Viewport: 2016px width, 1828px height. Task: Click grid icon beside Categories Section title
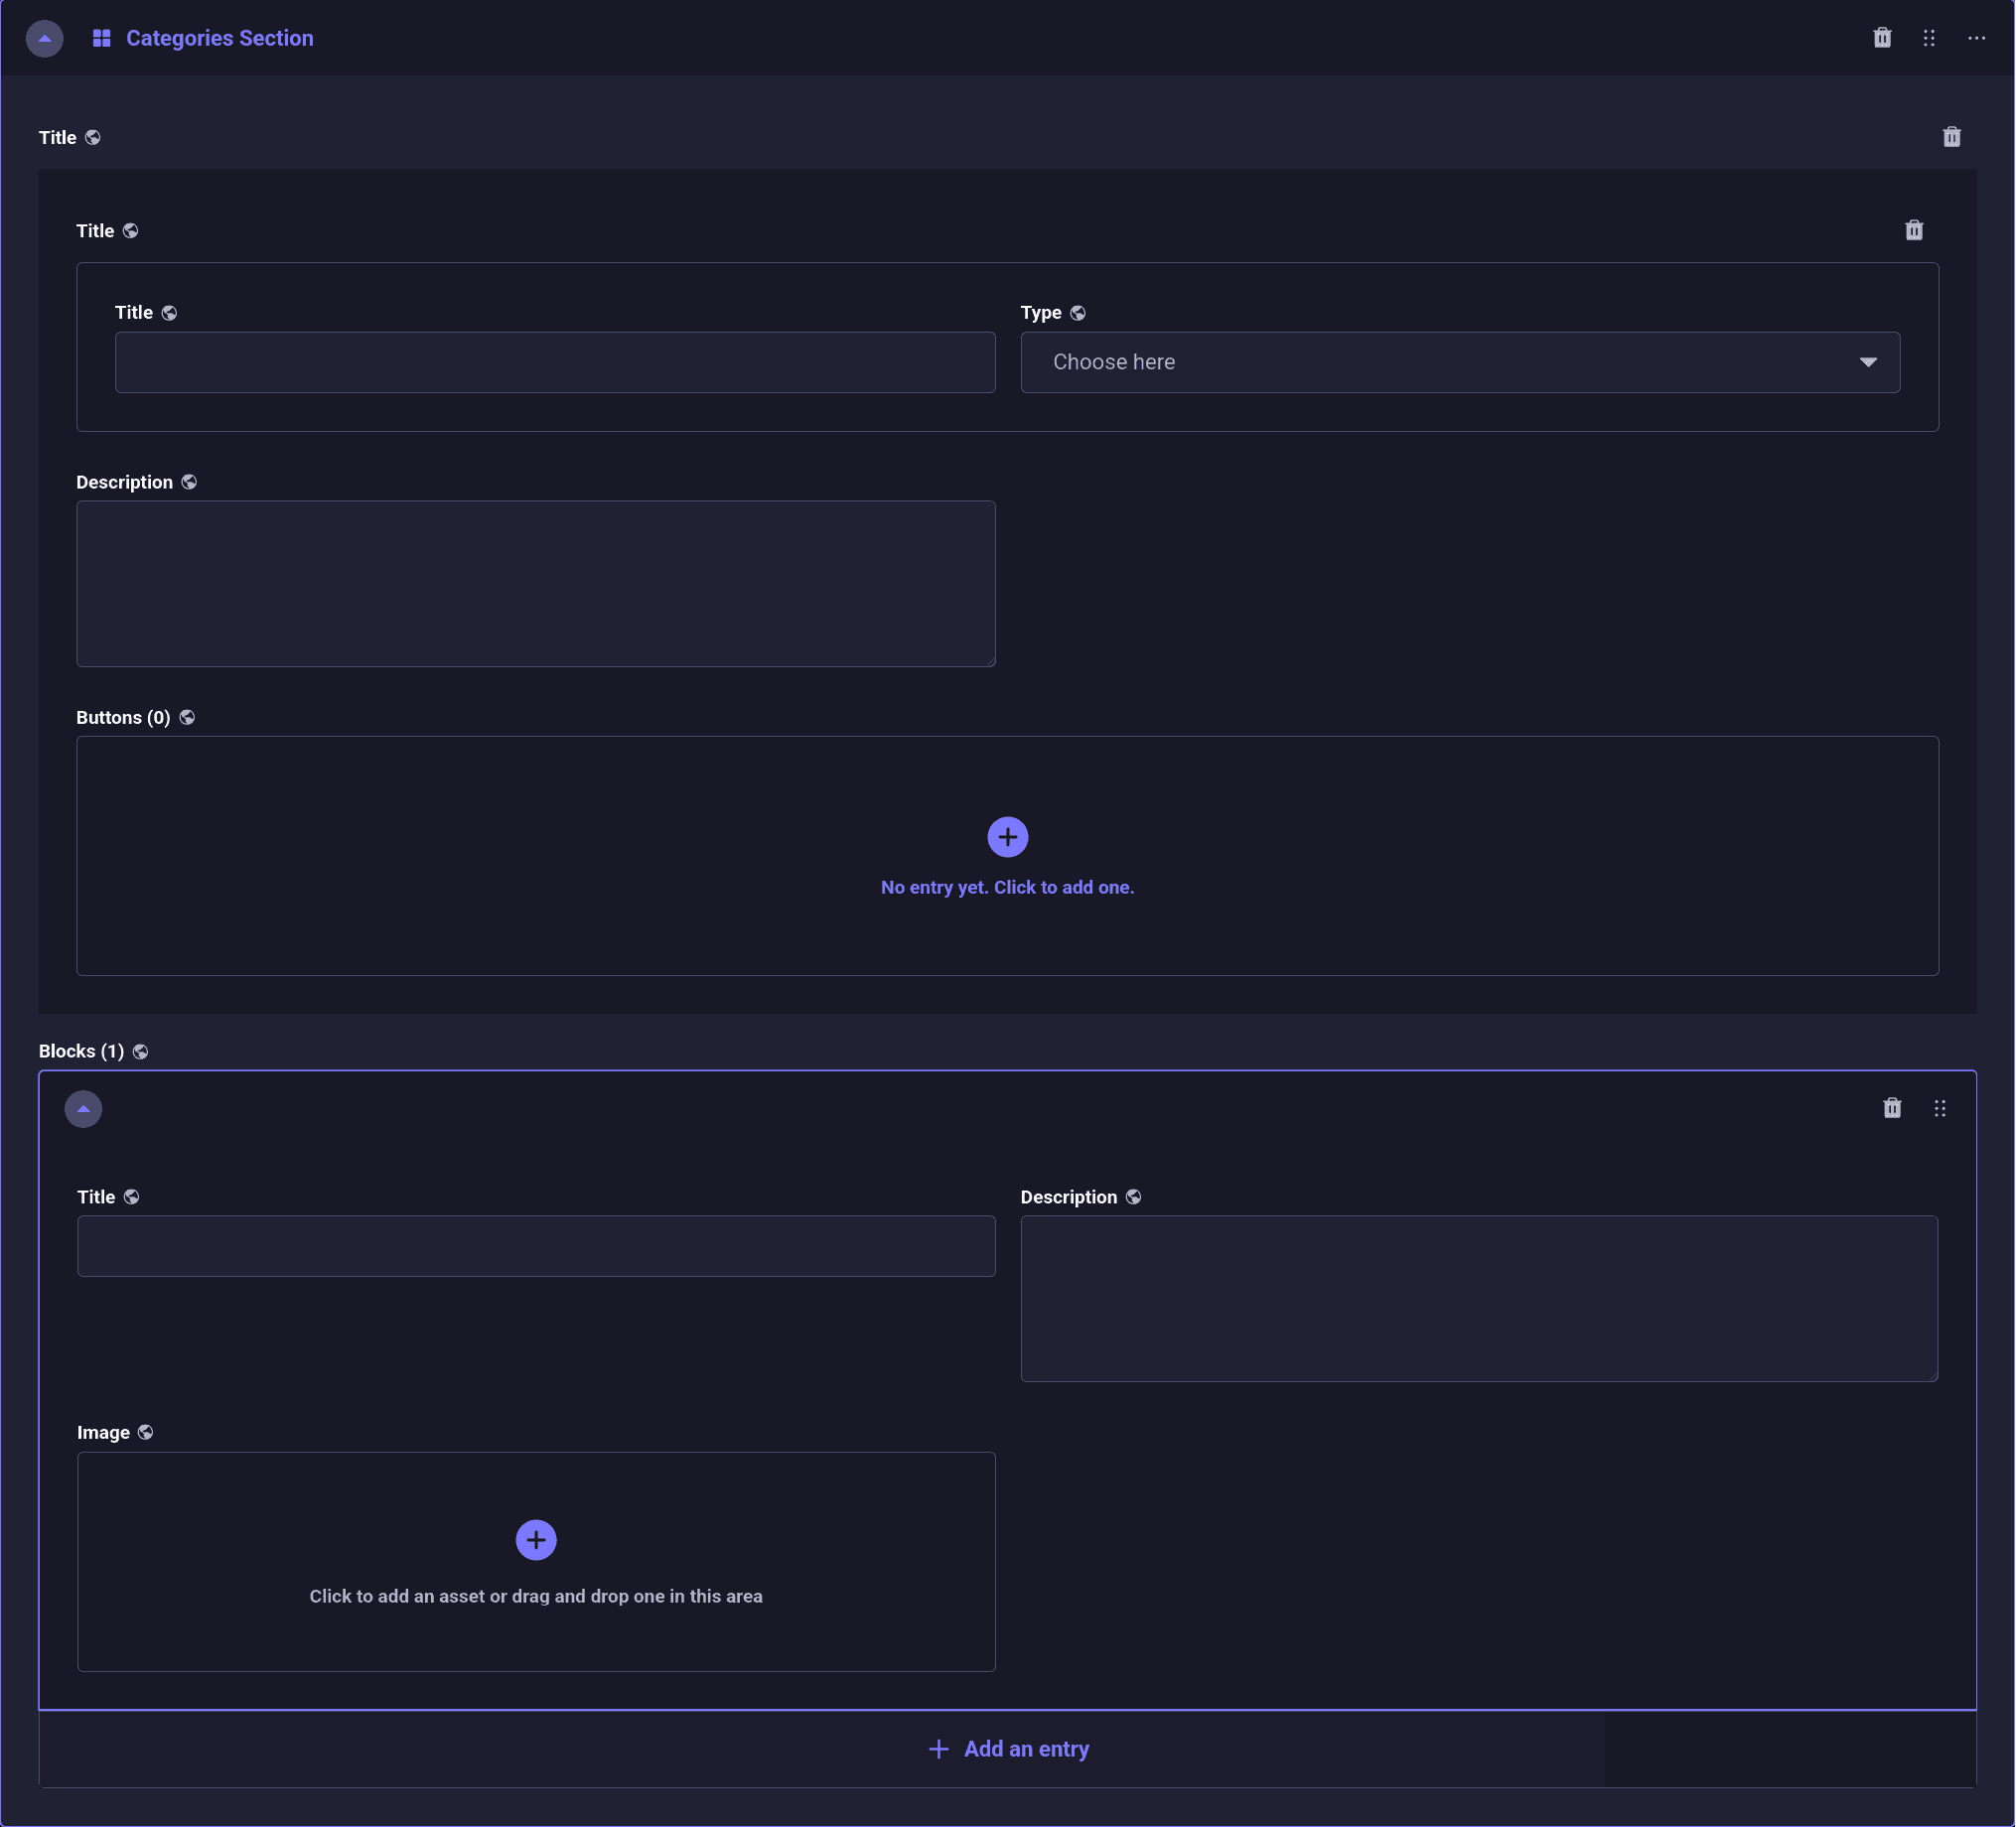click(x=101, y=38)
